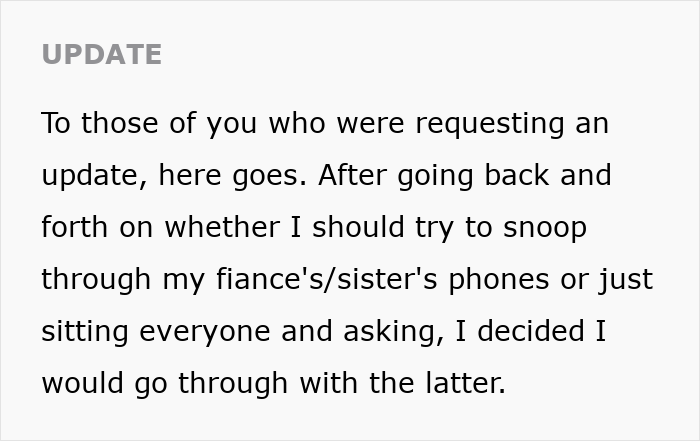
Task: Click the word 'should' in third line
Action: [358, 226]
